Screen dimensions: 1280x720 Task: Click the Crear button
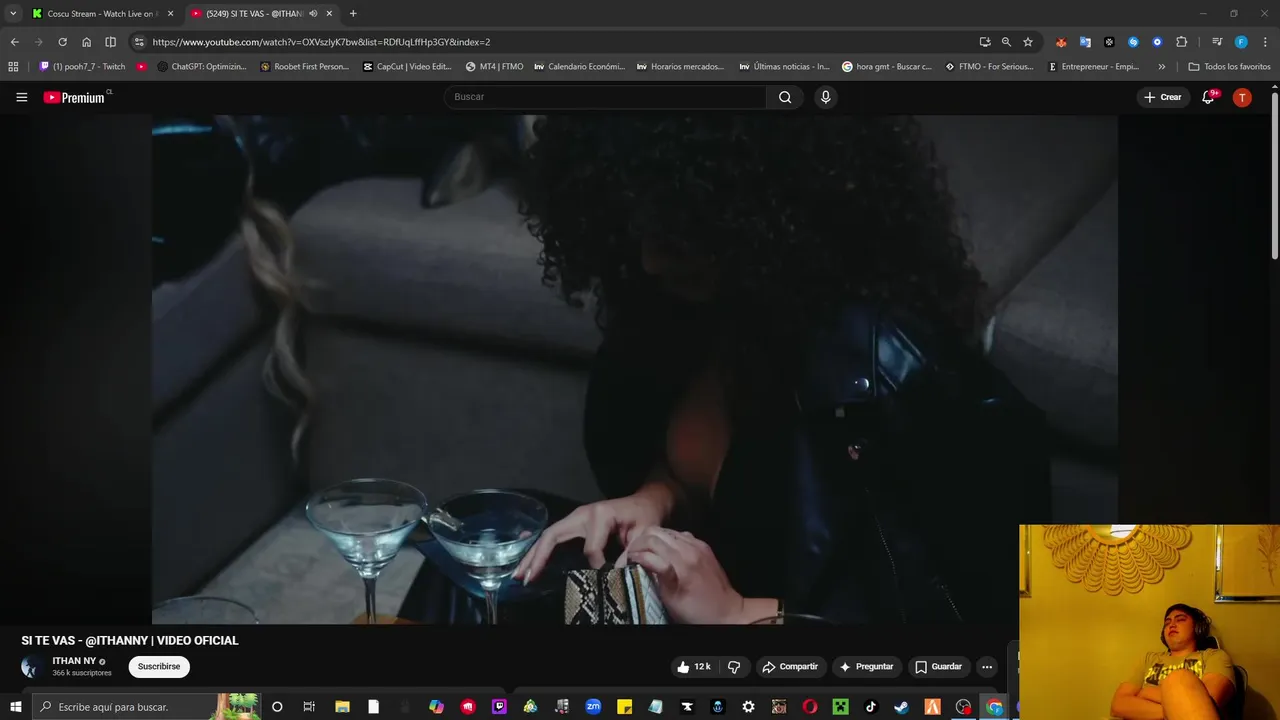click(x=1163, y=97)
